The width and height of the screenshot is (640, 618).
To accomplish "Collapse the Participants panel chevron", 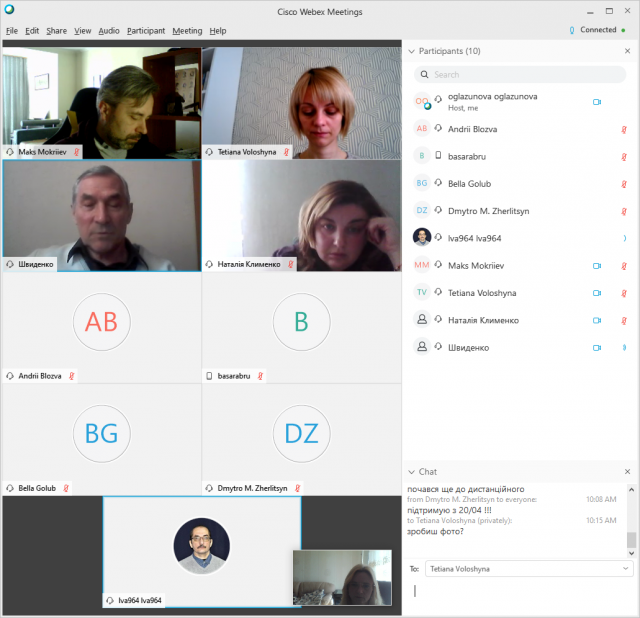I will tap(411, 51).
